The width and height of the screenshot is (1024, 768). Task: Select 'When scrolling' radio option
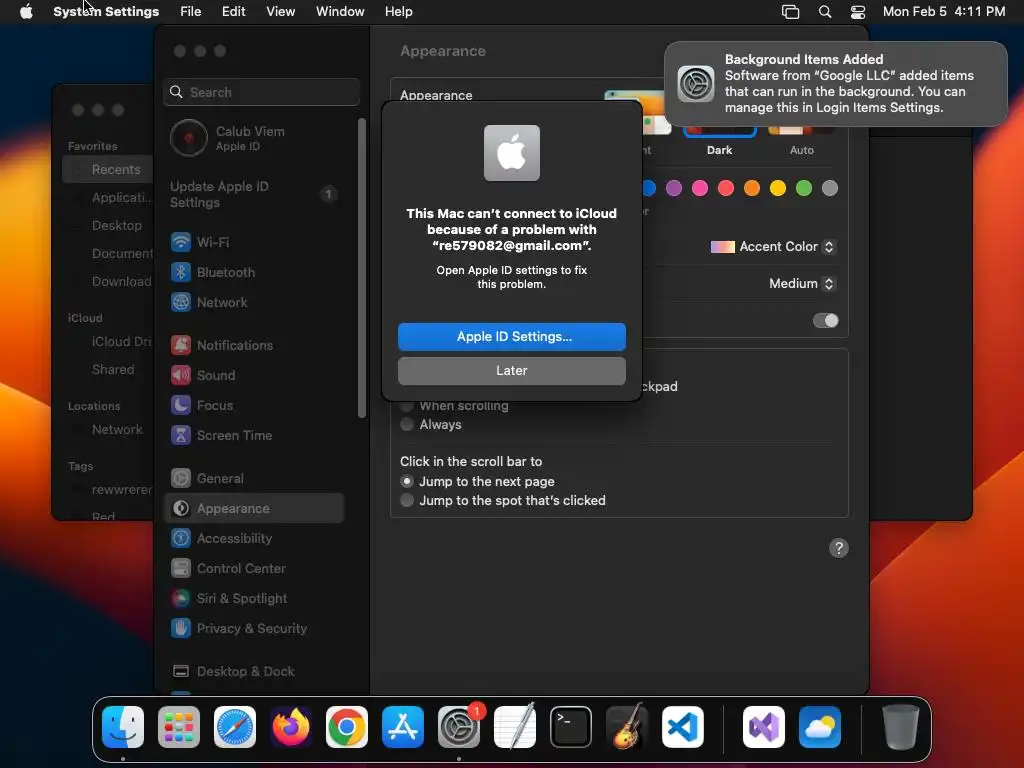click(x=407, y=406)
